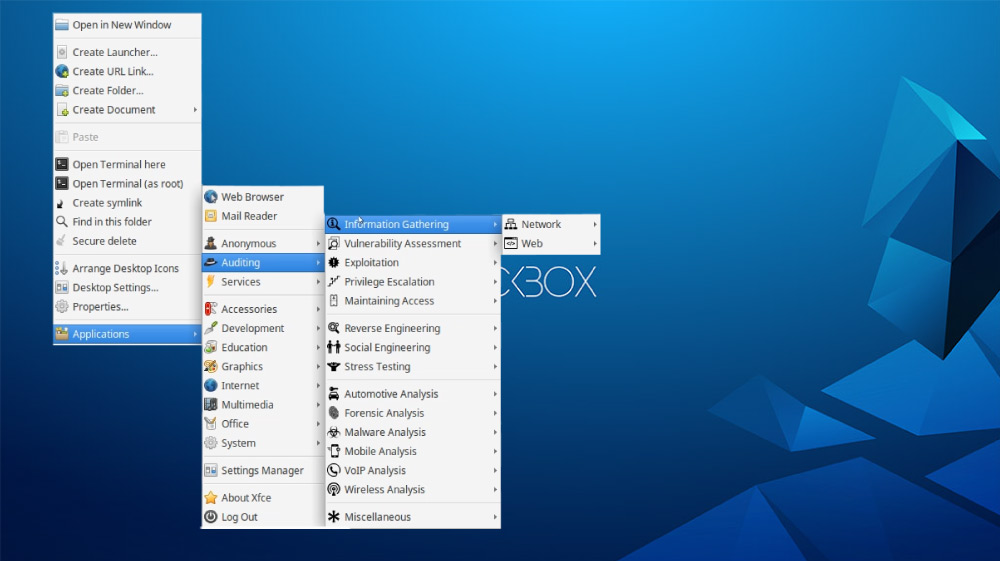This screenshot has height=561, width=1000.
Task: Expand the Web submenu arrow
Action: (x=594, y=244)
